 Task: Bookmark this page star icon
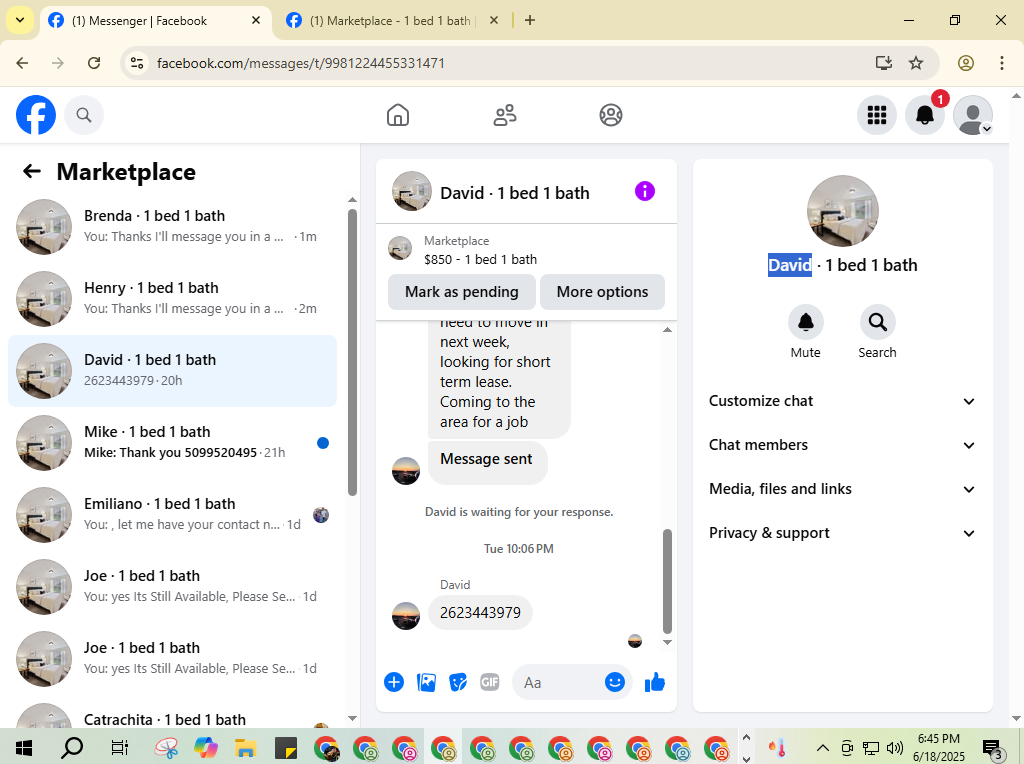click(x=916, y=63)
